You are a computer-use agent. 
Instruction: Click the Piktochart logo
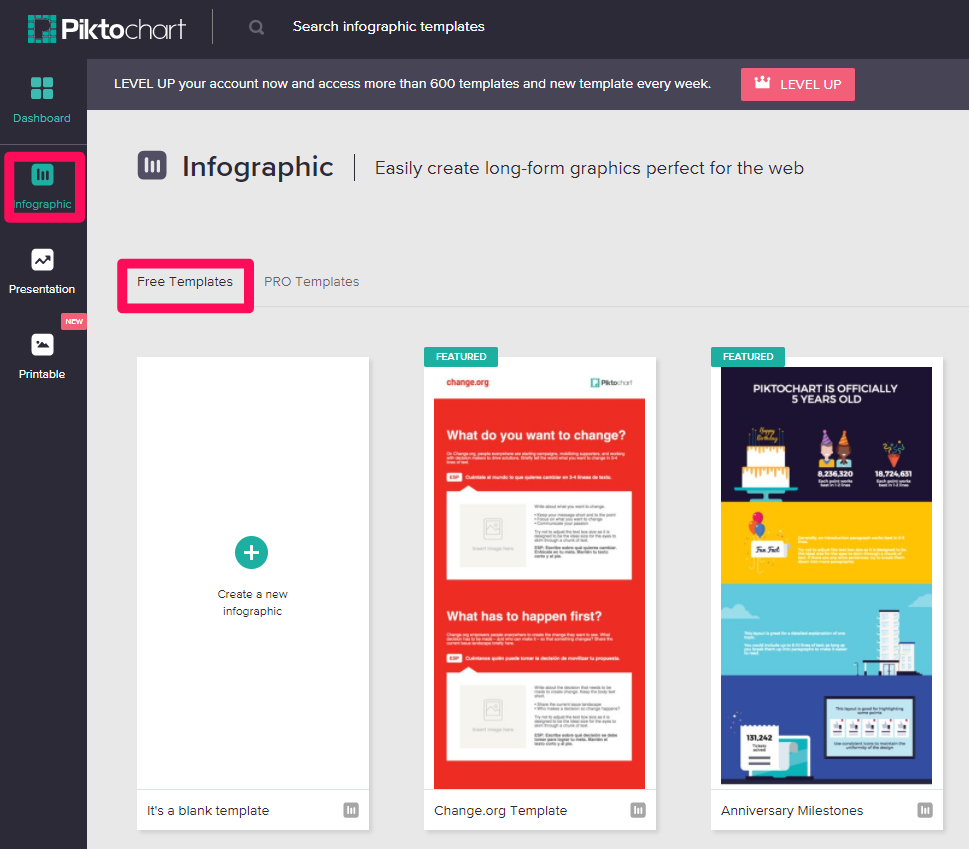pyautogui.click(x=106, y=28)
